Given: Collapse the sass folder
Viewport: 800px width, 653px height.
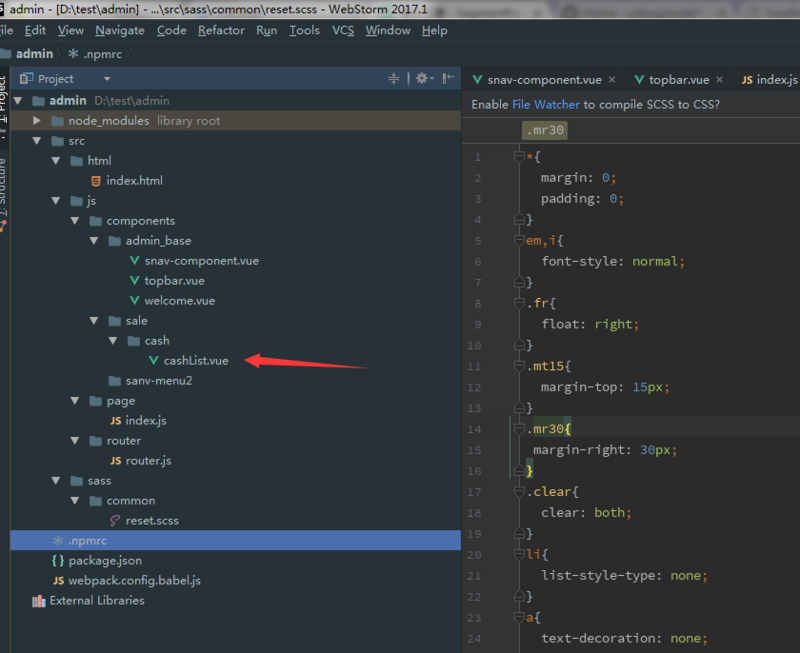Looking at the screenshot, I should [56, 481].
